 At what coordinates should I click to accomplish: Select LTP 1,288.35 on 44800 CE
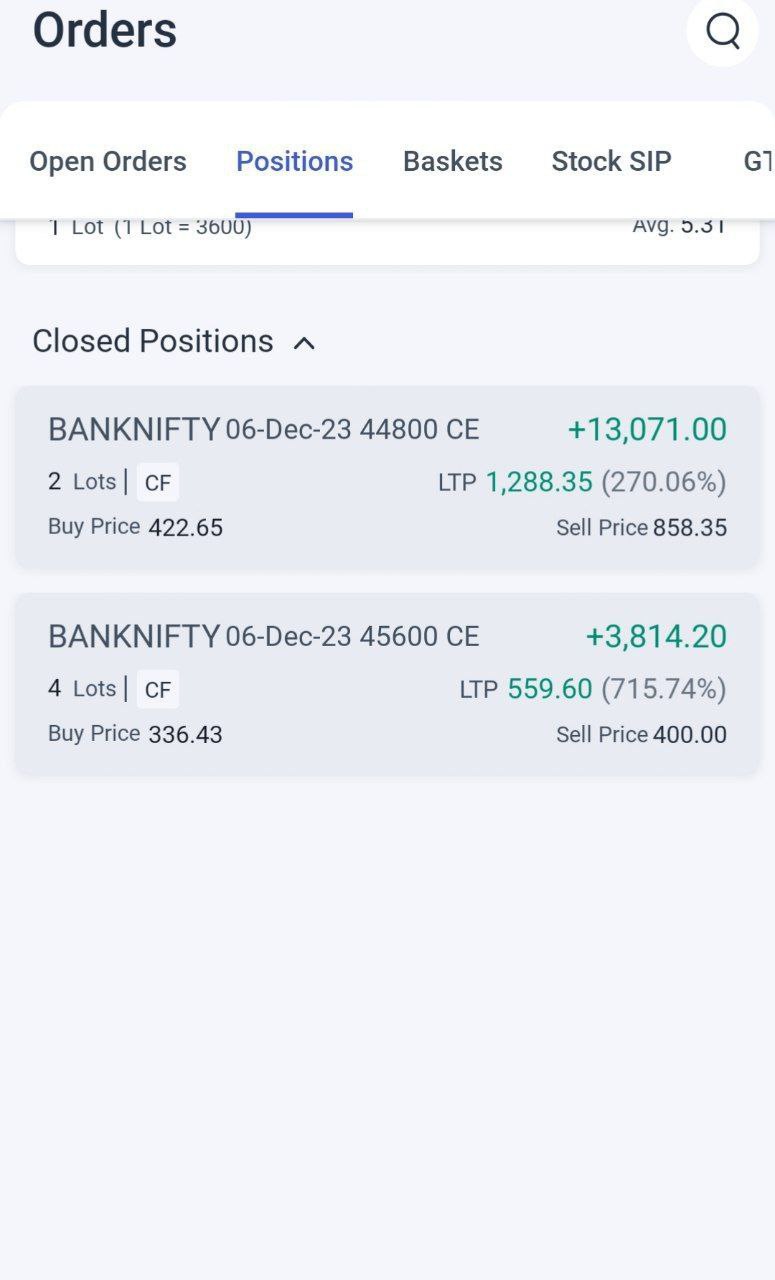pyautogui.click(x=539, y=483)
